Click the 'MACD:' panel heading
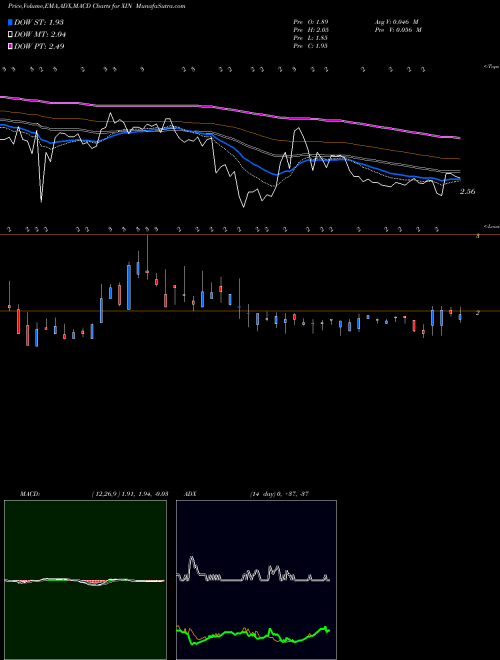The image size is (500, 660). (x=30, y=494)
